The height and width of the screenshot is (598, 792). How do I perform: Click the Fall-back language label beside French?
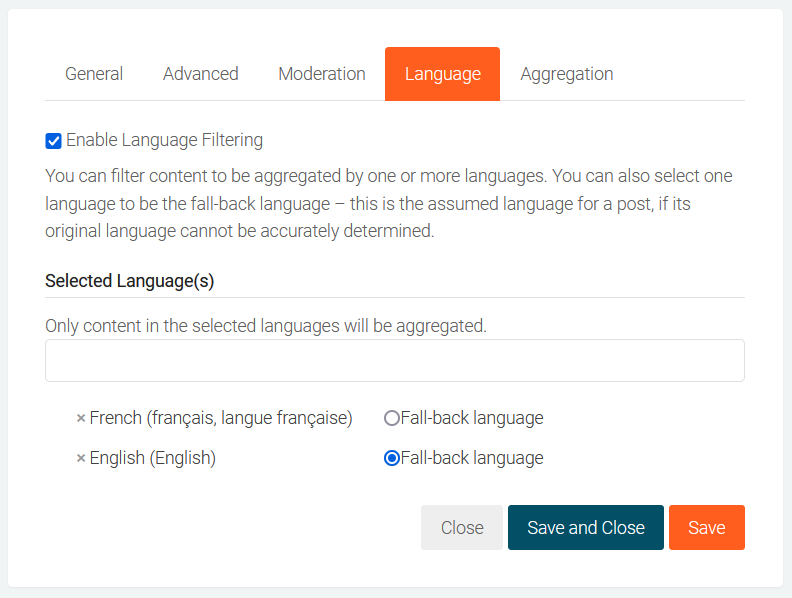(472, 418)
